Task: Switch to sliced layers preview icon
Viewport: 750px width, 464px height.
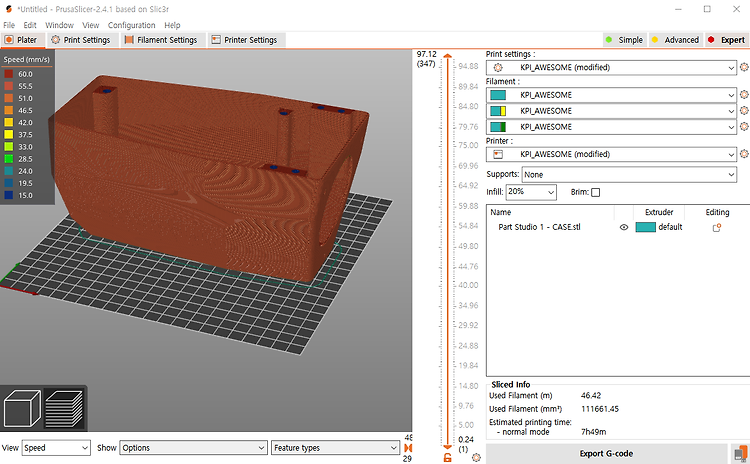Action: [x=64, y=408]
